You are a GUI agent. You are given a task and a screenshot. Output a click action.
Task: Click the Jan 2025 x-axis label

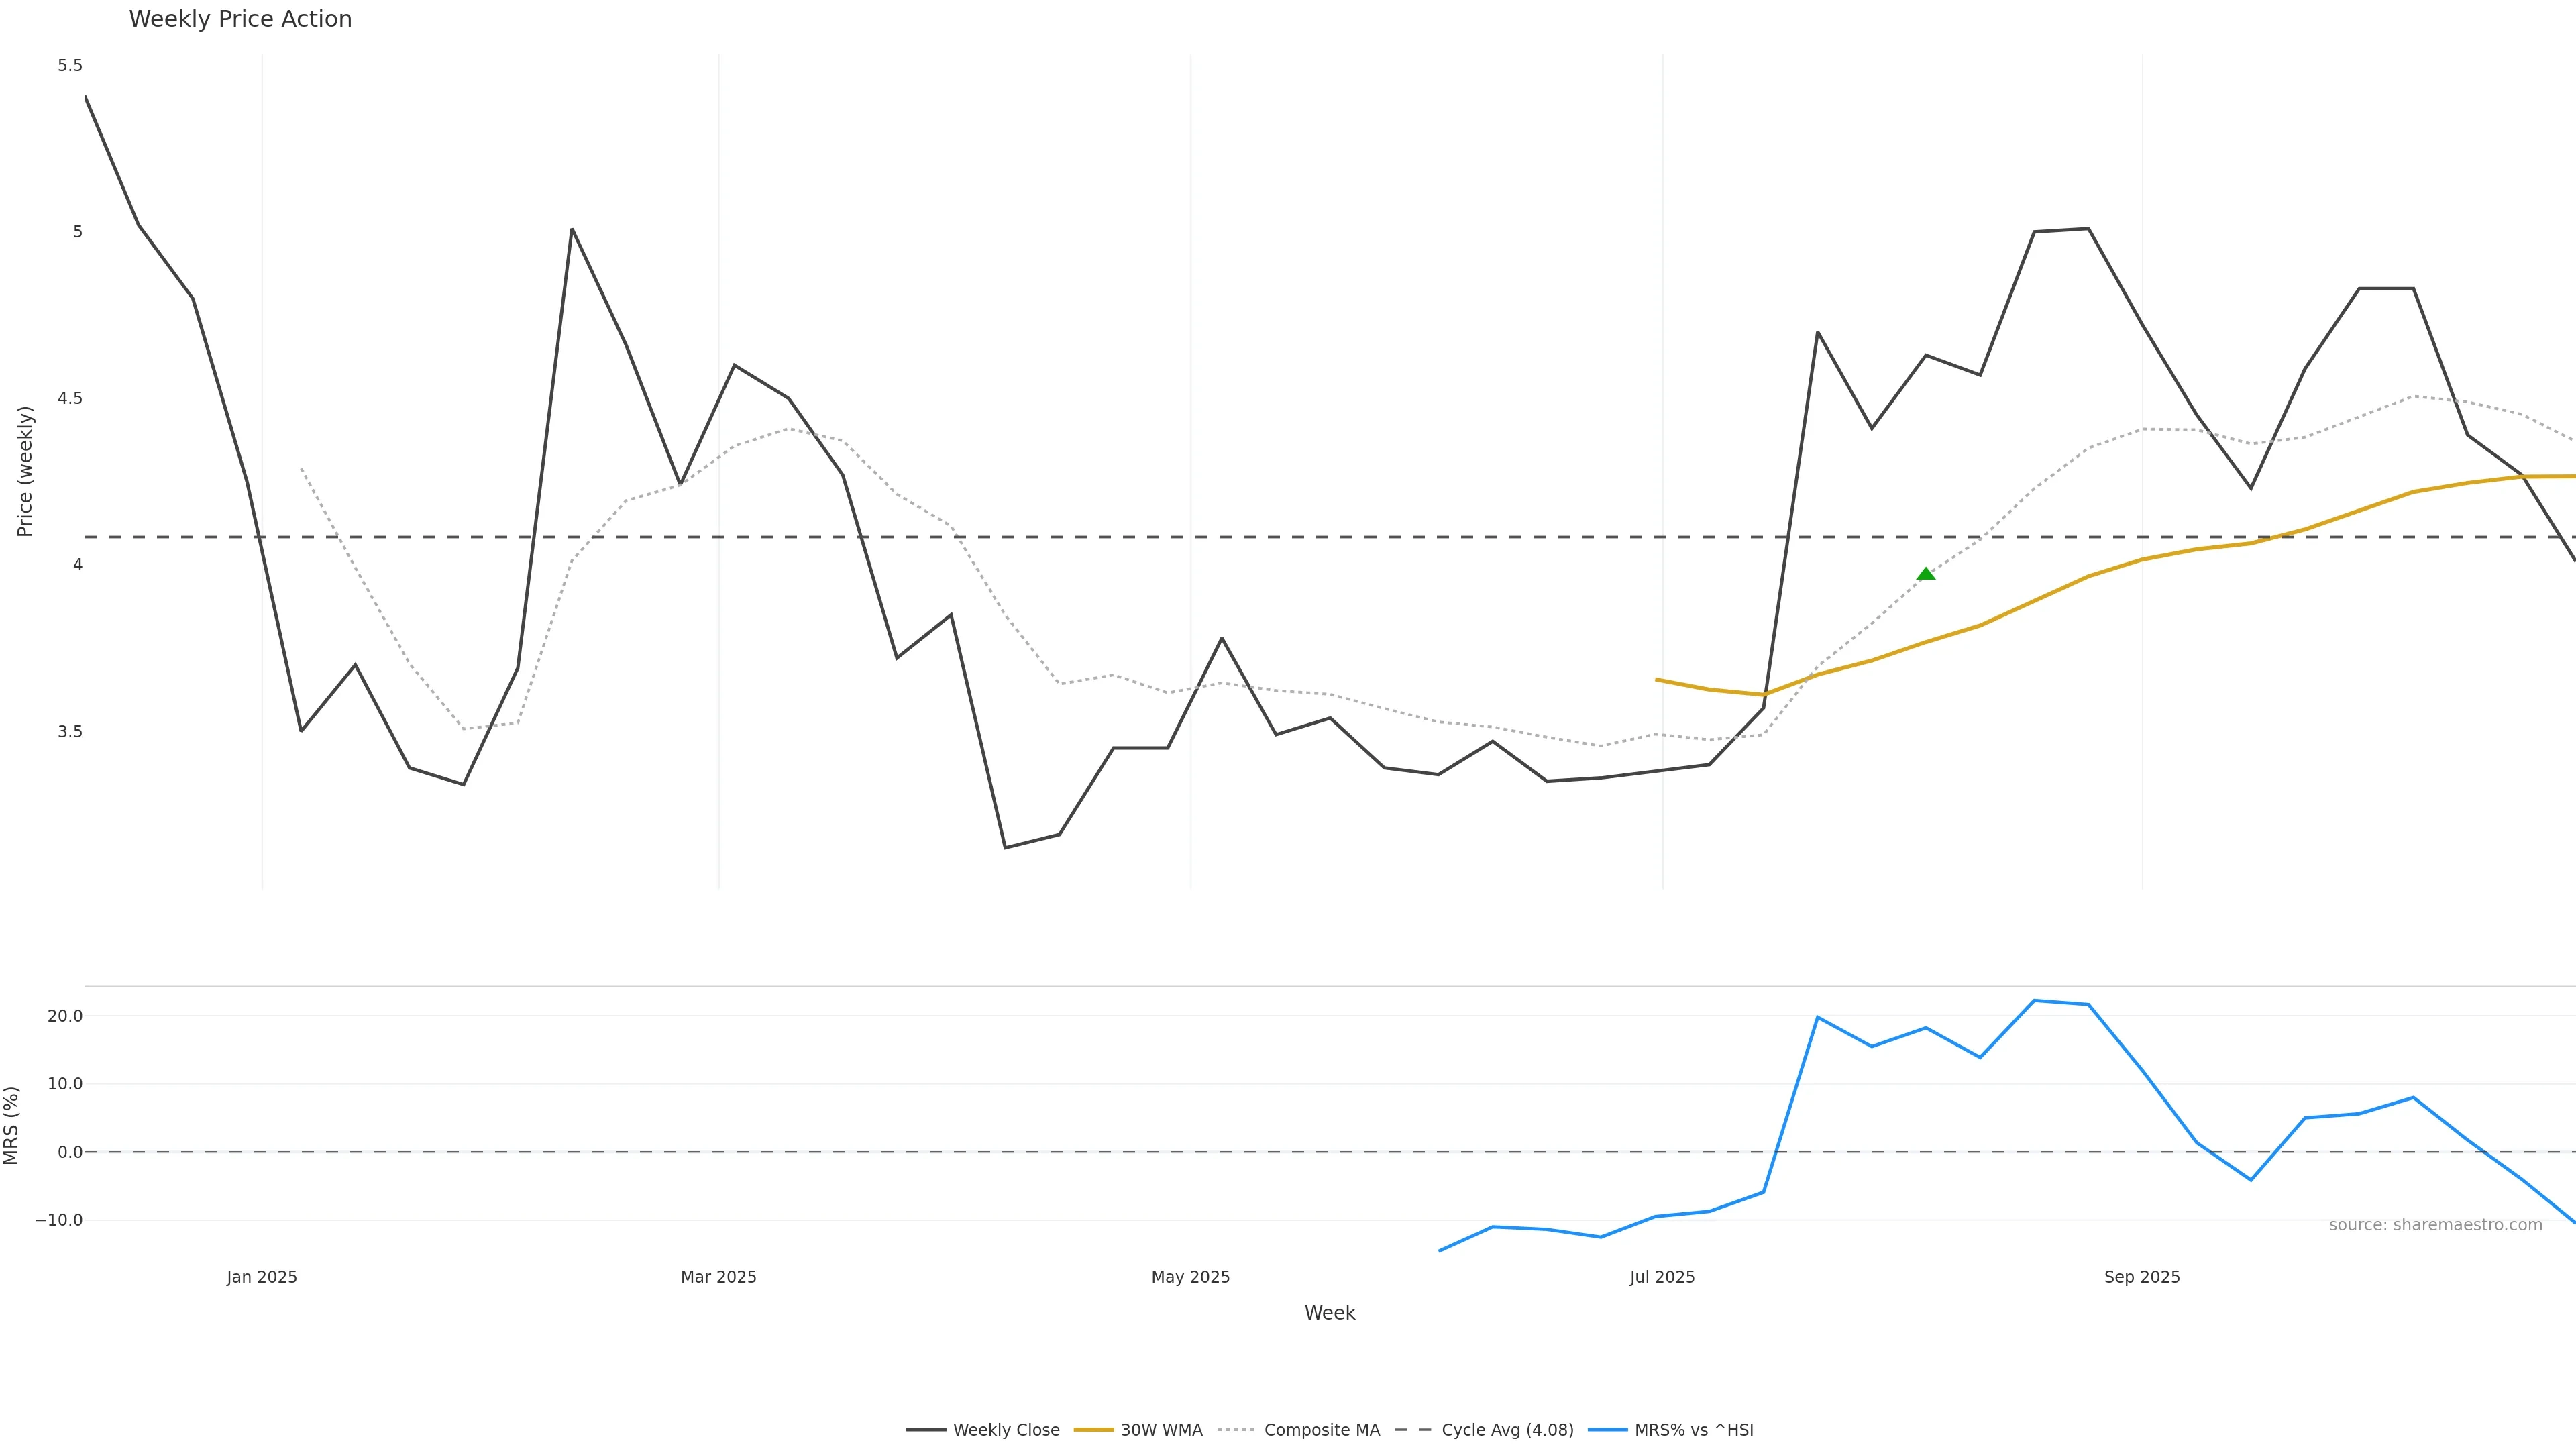262,1277
